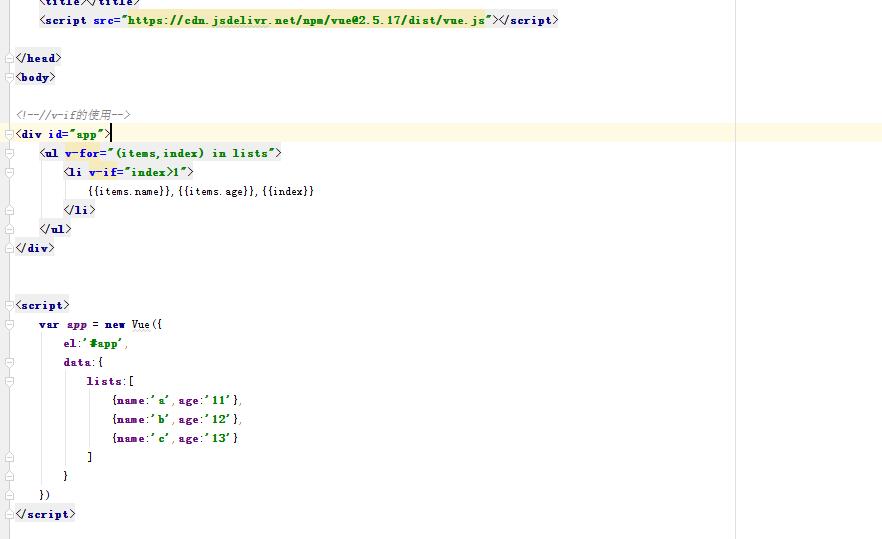Click fold end marker beside </script> last line
Viewport: 882px width, 539px height.
coord(9,514)
